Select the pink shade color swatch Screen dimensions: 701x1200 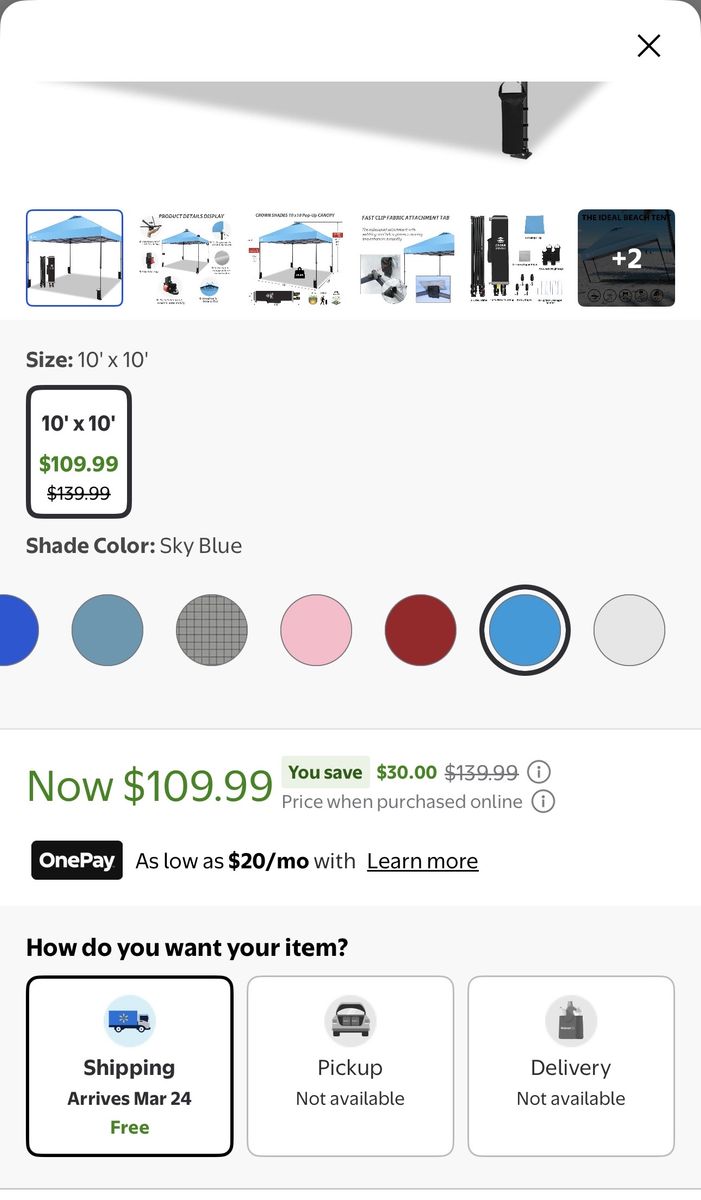(x=316, y=630)
